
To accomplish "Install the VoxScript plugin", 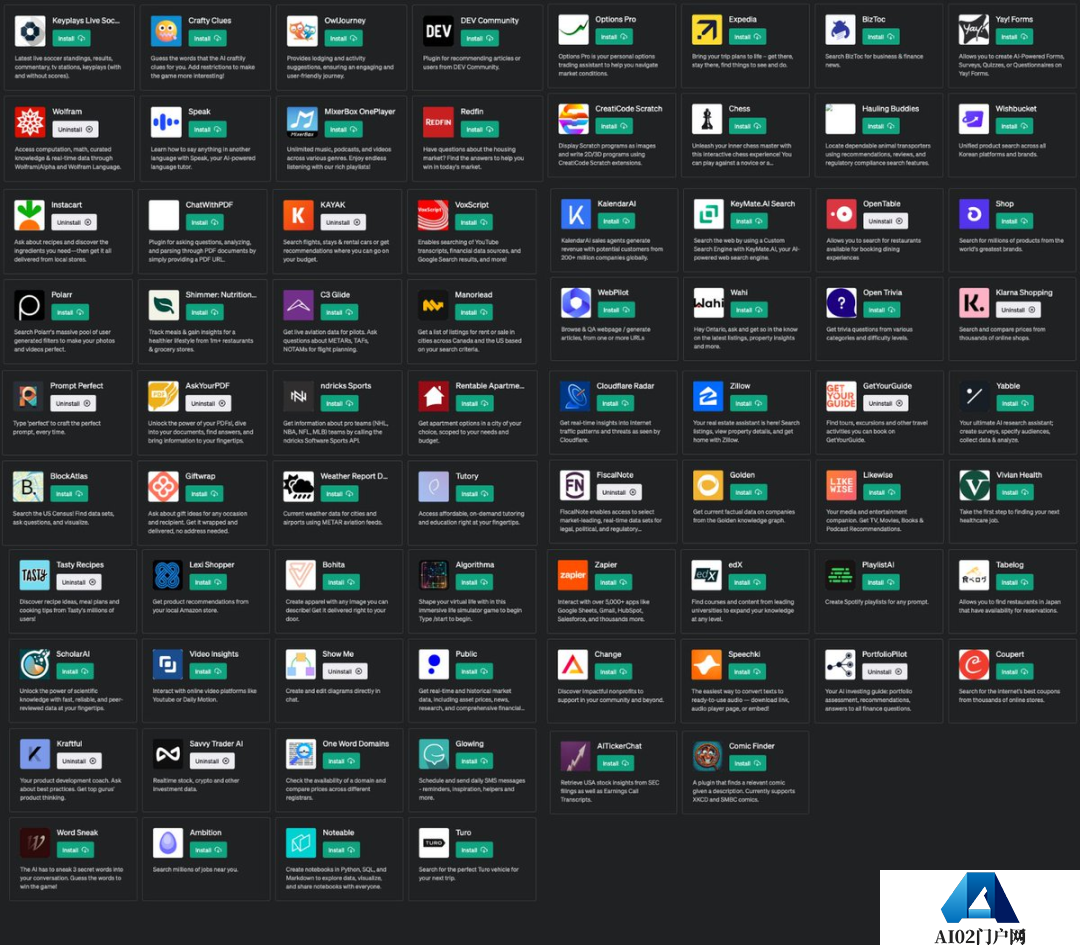I will (476, 222).
